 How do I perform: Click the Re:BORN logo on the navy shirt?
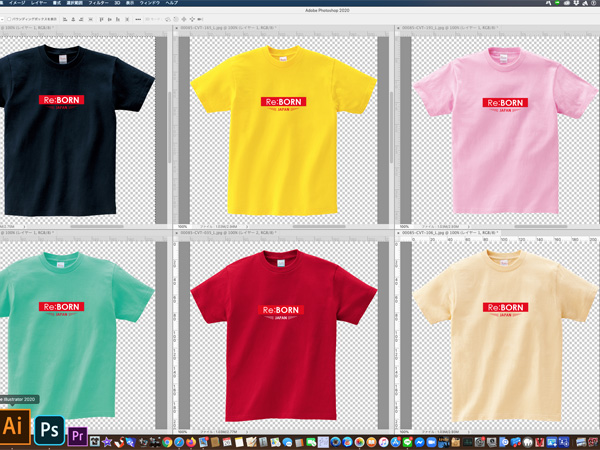[60, 101]
